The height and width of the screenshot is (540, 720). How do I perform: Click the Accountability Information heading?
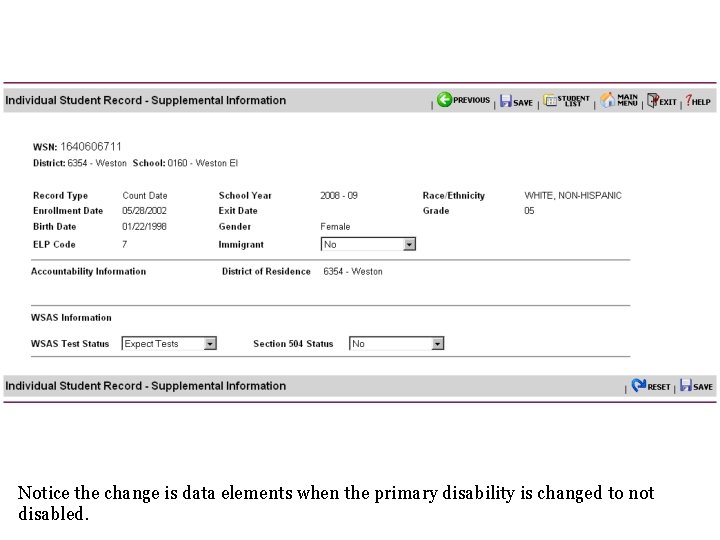tap(89, 271)
